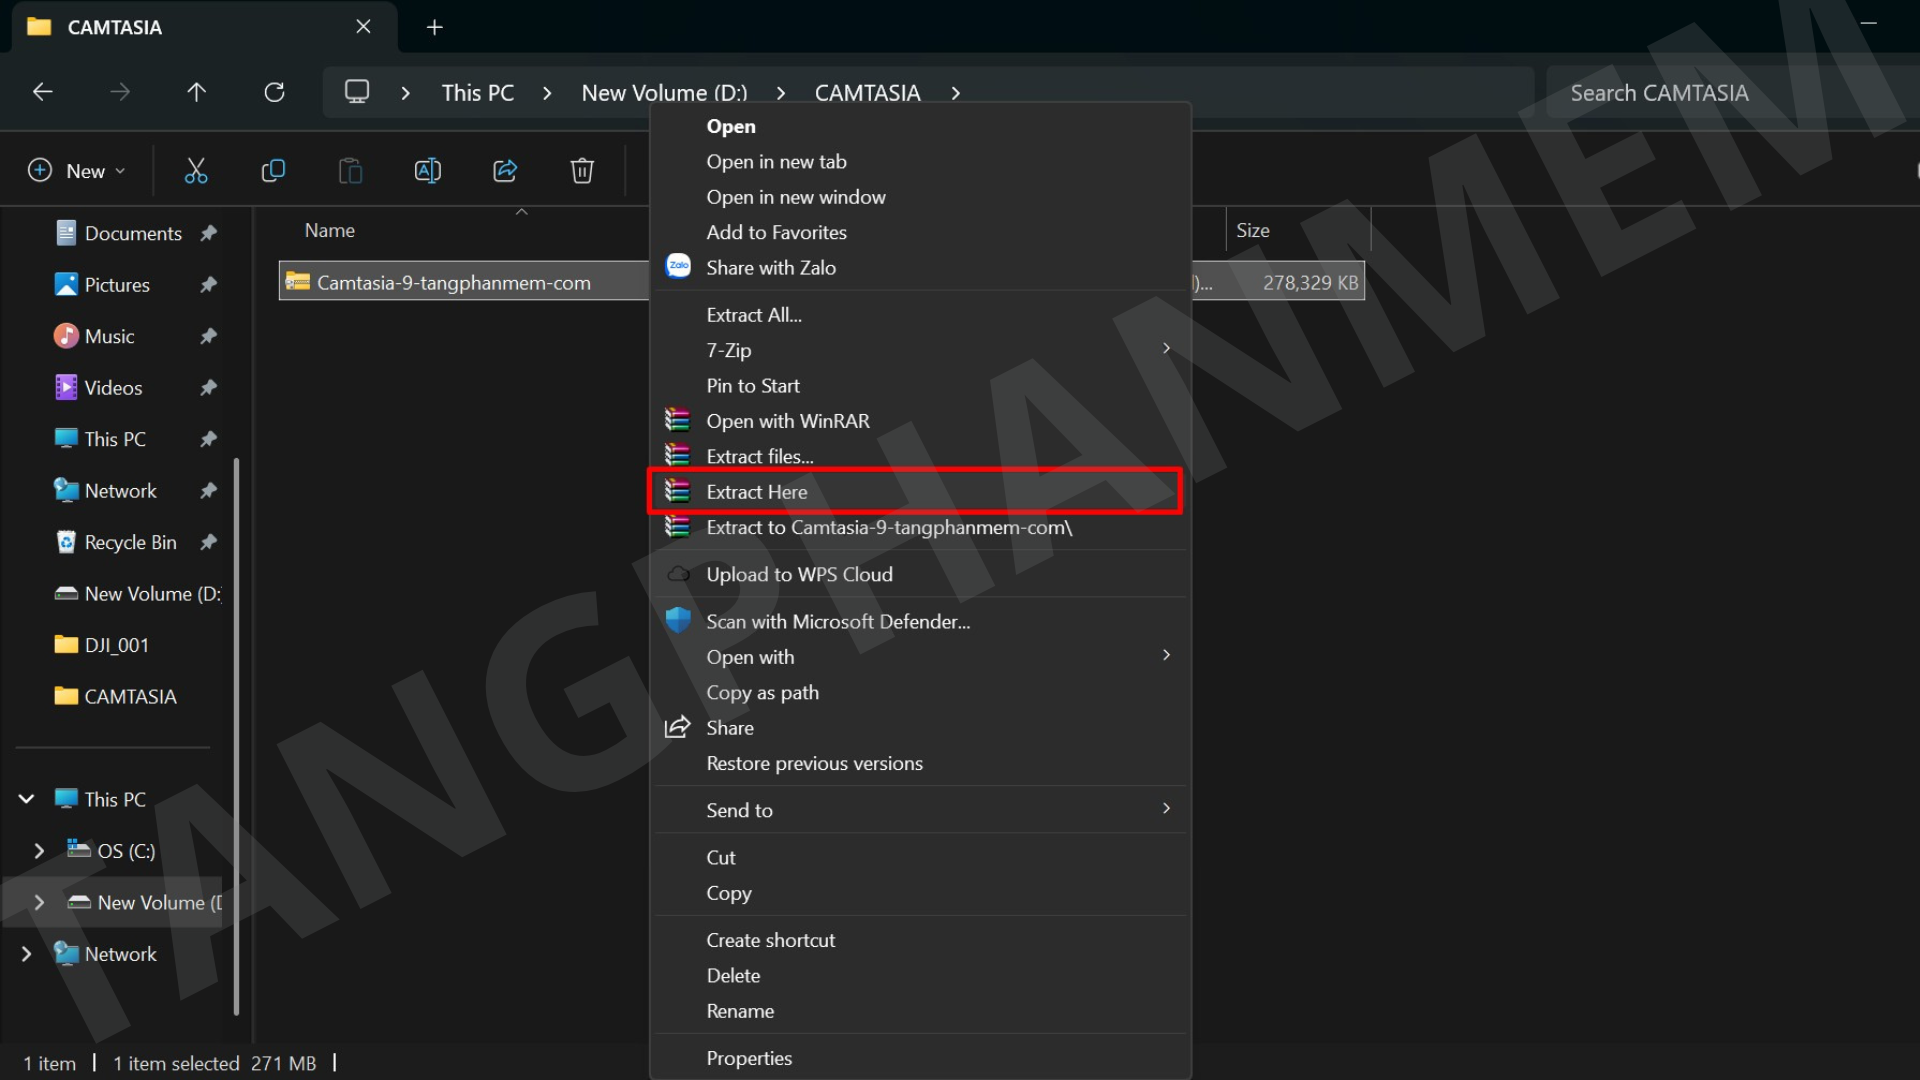Click the WinRAR icon beside Extract Here
The width and height of the screenshot is (1920, 1080).
coord(678,491)
